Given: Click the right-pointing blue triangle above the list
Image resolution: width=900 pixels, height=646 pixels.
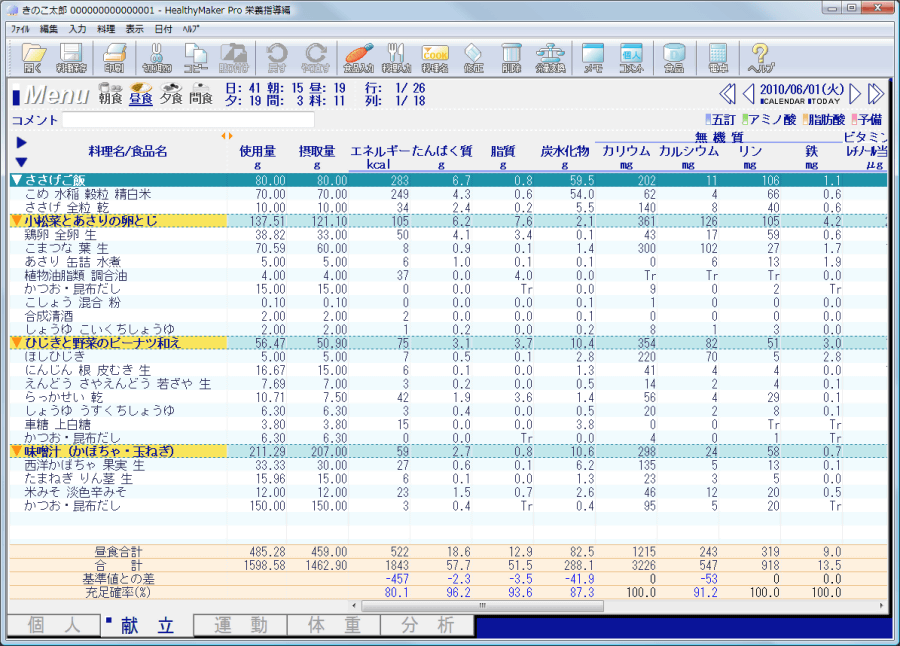Looking at the screenshot, I should click(x=21, y=143).
